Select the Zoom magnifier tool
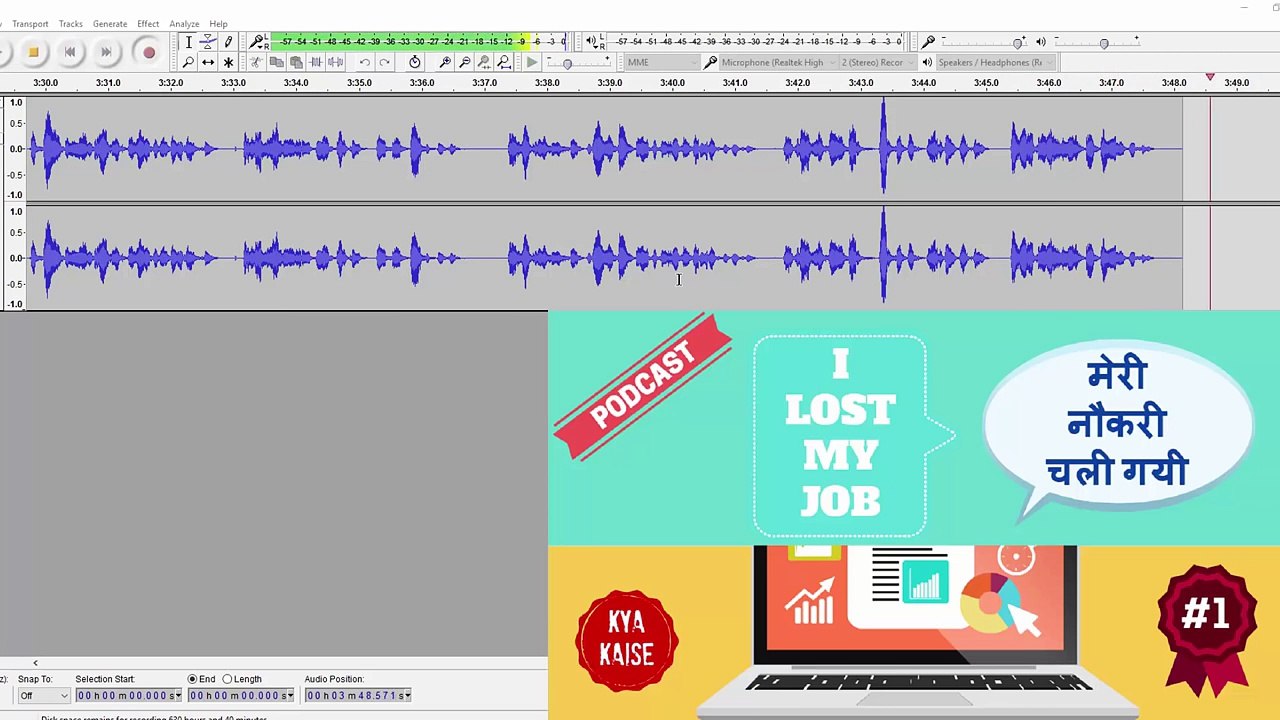Image resolution: width=1280 pixels, height=720 pixels. [188, 62]
